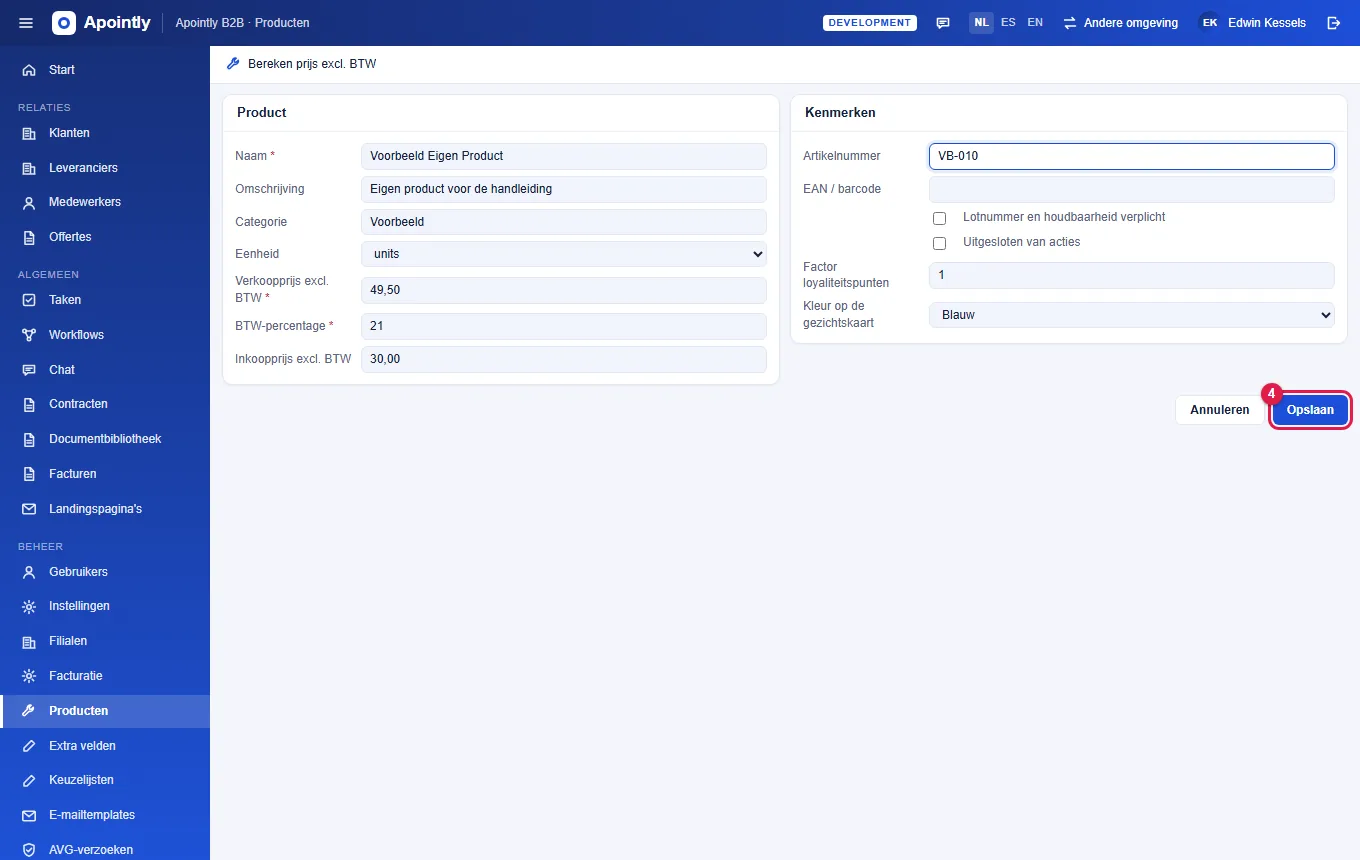Open Kleur op de gezichtskaart dropdown
This screenshot has width=1360, height=860.
tap(1131, 315)
